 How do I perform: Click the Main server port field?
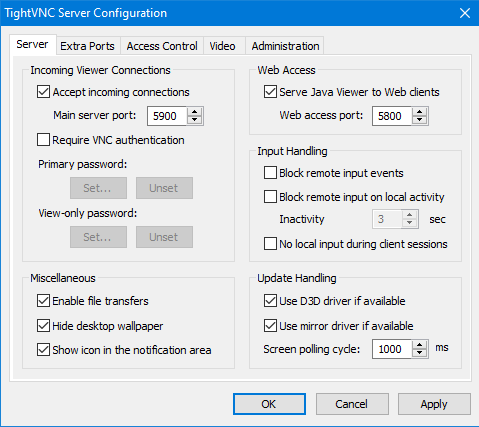167,116
